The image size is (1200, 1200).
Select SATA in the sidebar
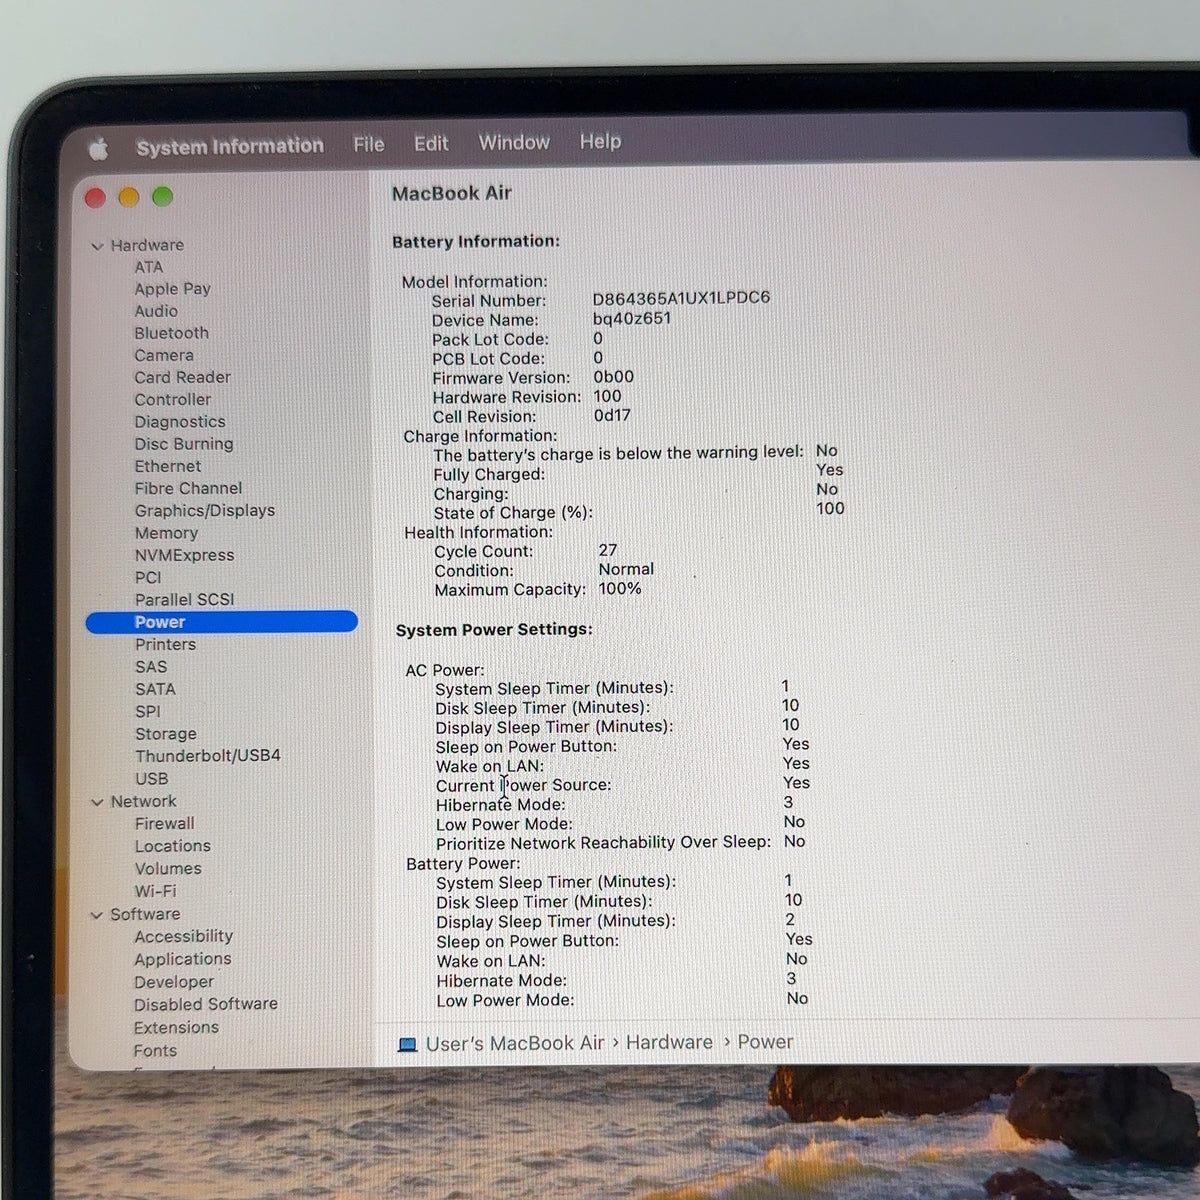pyautogui.click(x=155, y=689)
